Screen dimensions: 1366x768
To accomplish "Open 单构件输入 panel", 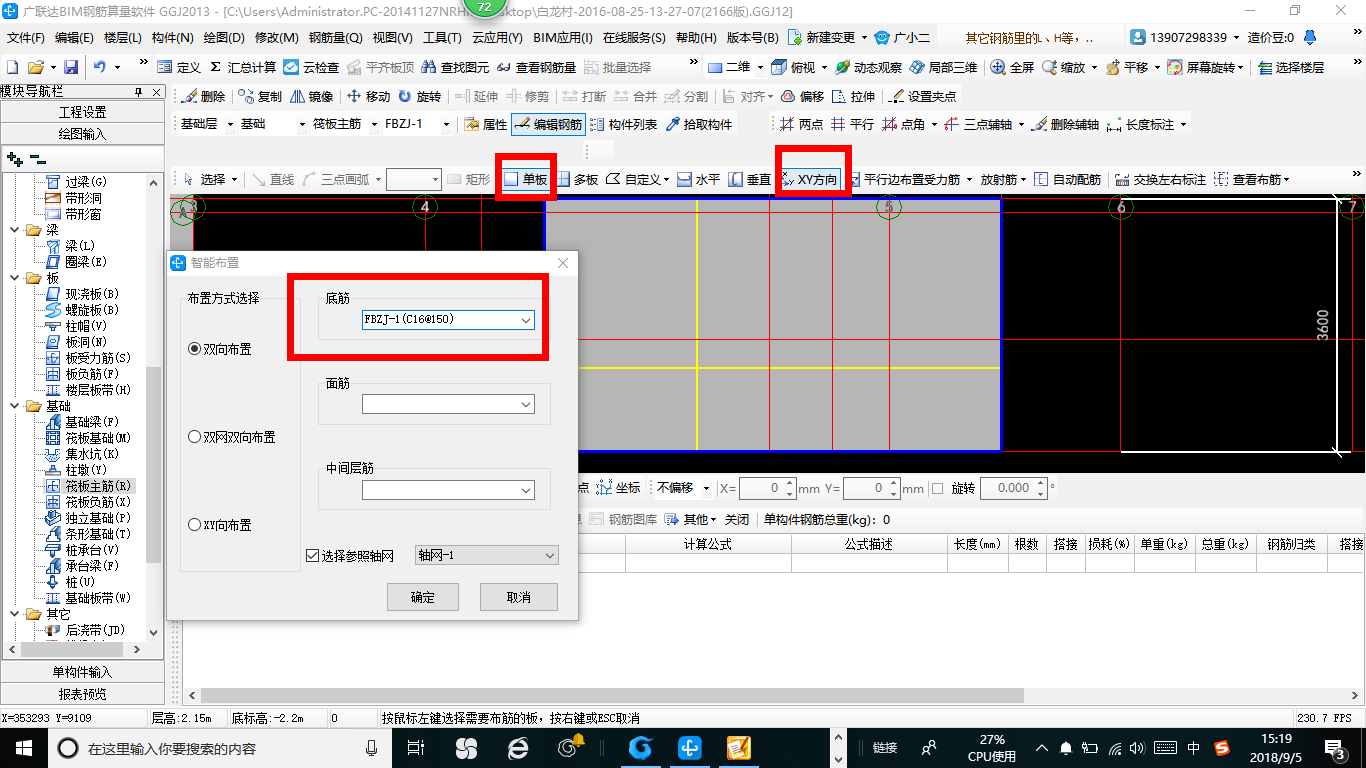I will [82, 672].
